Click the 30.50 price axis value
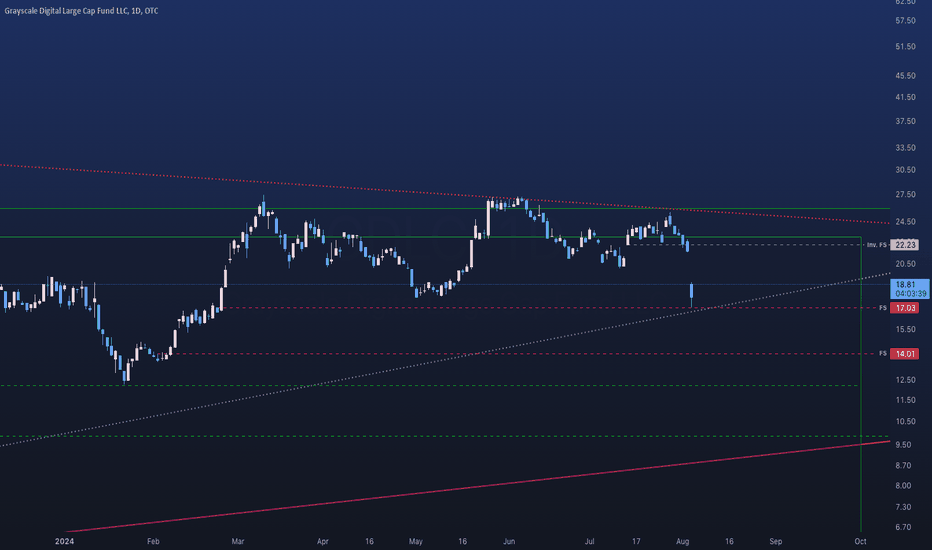This screenshot has height=550, width=932. pyautogui.click(x=905, y=169)
